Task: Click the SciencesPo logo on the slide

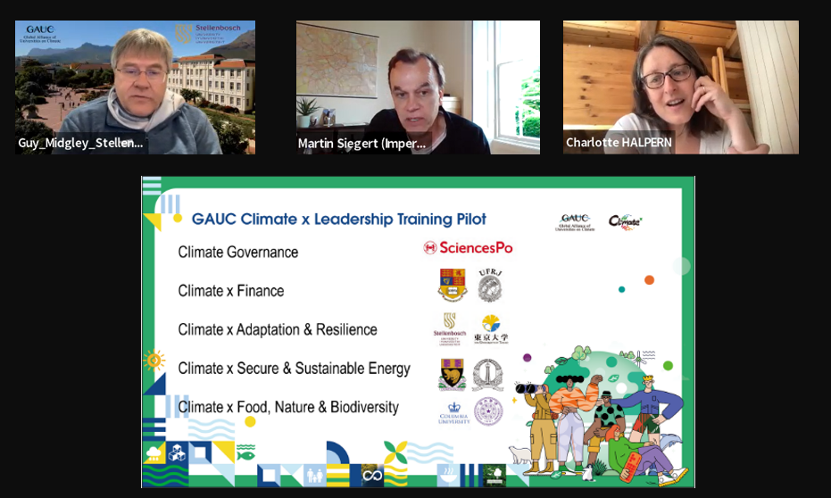Action: coord(467,247)
